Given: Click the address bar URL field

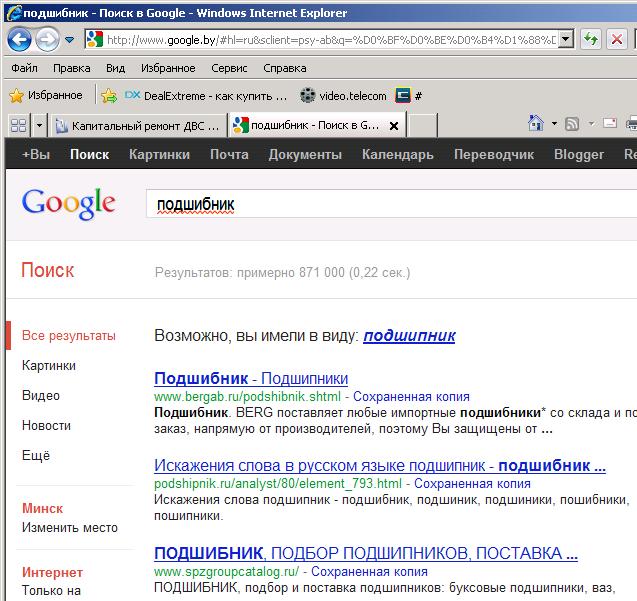Looking at the screenshot, I should pos(330,39).
